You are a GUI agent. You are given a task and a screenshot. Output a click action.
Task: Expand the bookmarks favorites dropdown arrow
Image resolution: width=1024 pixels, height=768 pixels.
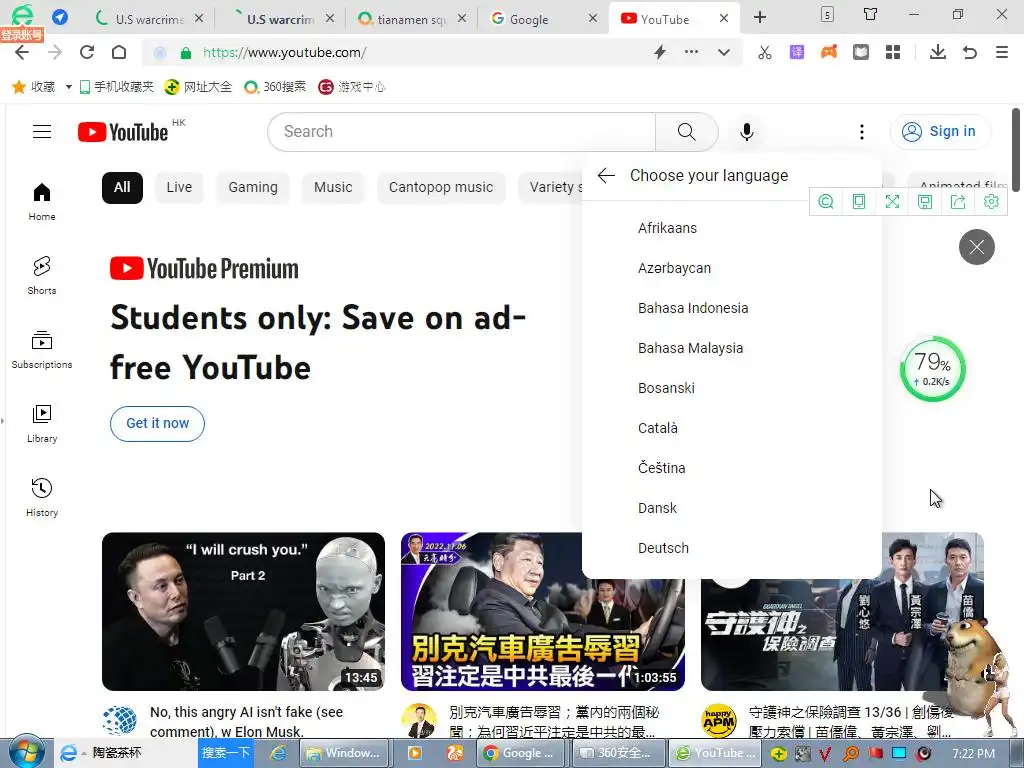click(69, 87)
